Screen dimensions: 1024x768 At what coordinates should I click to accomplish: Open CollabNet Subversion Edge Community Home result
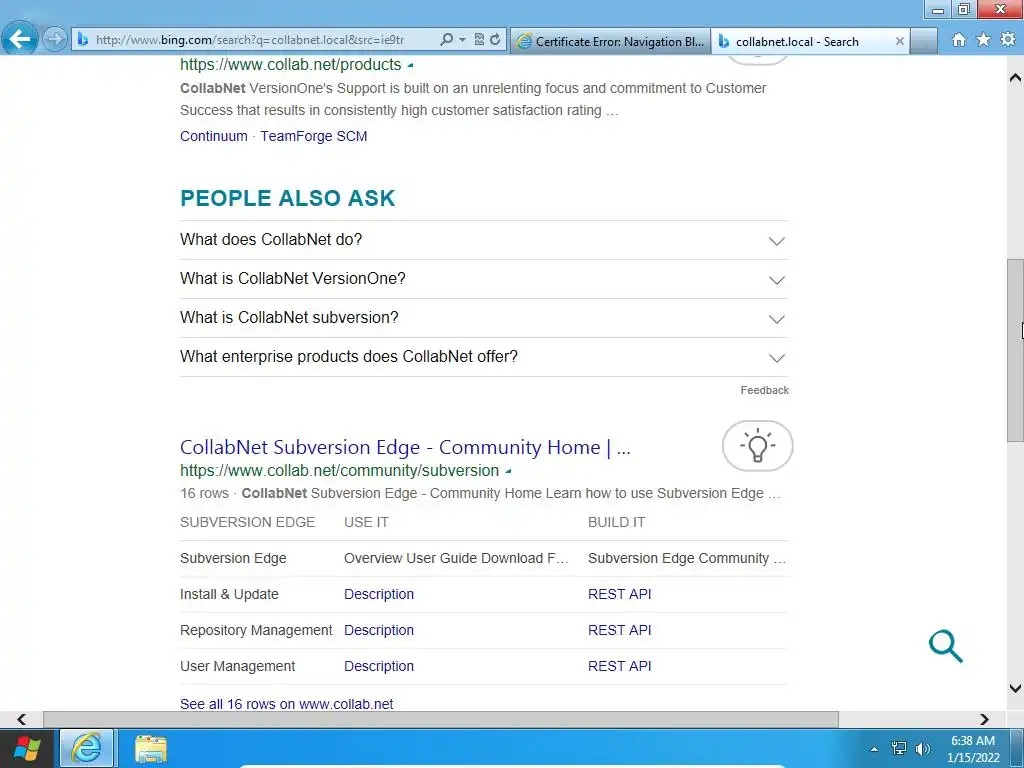click(405, 447)
